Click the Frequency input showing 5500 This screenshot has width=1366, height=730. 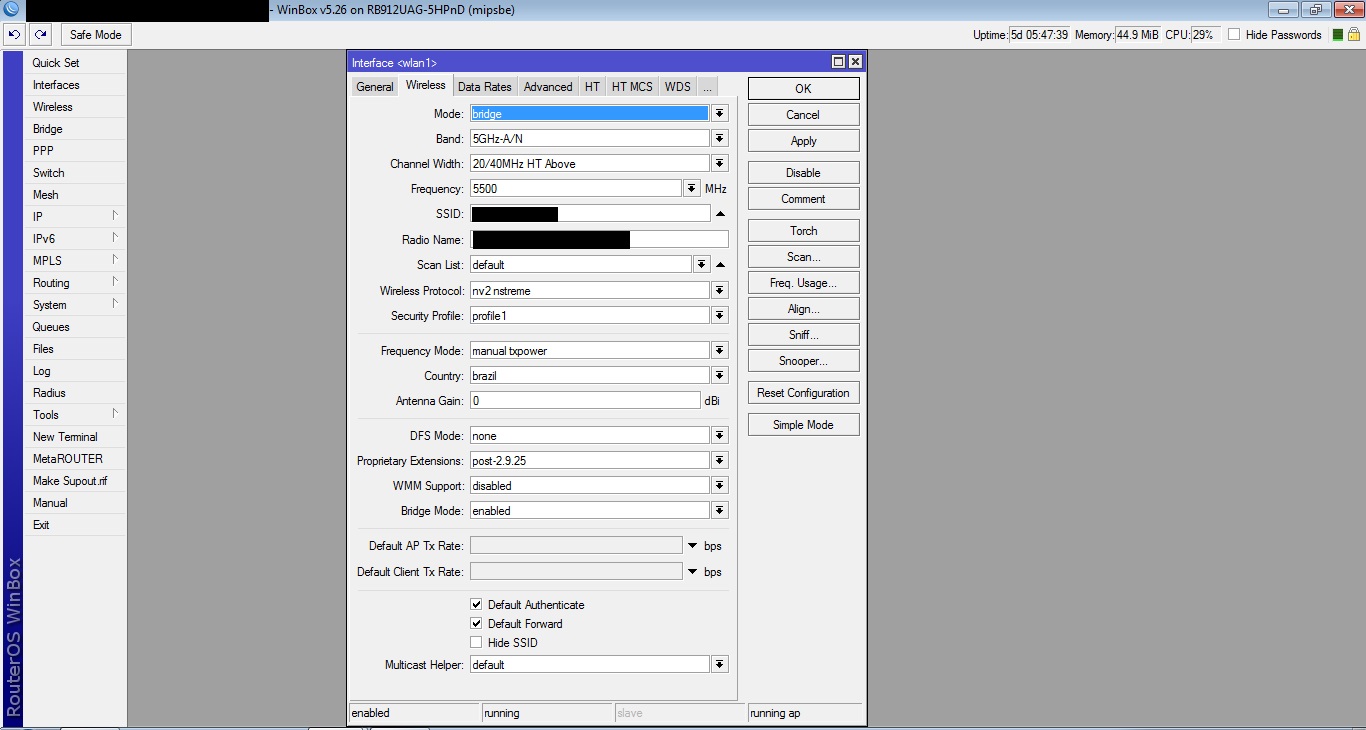[576, 189]
